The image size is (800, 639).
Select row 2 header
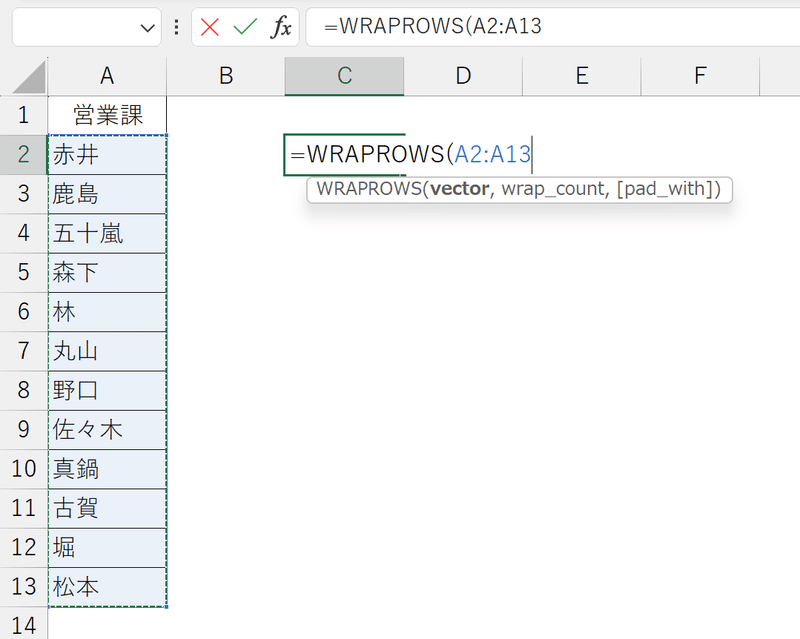[x=23, y=155]
